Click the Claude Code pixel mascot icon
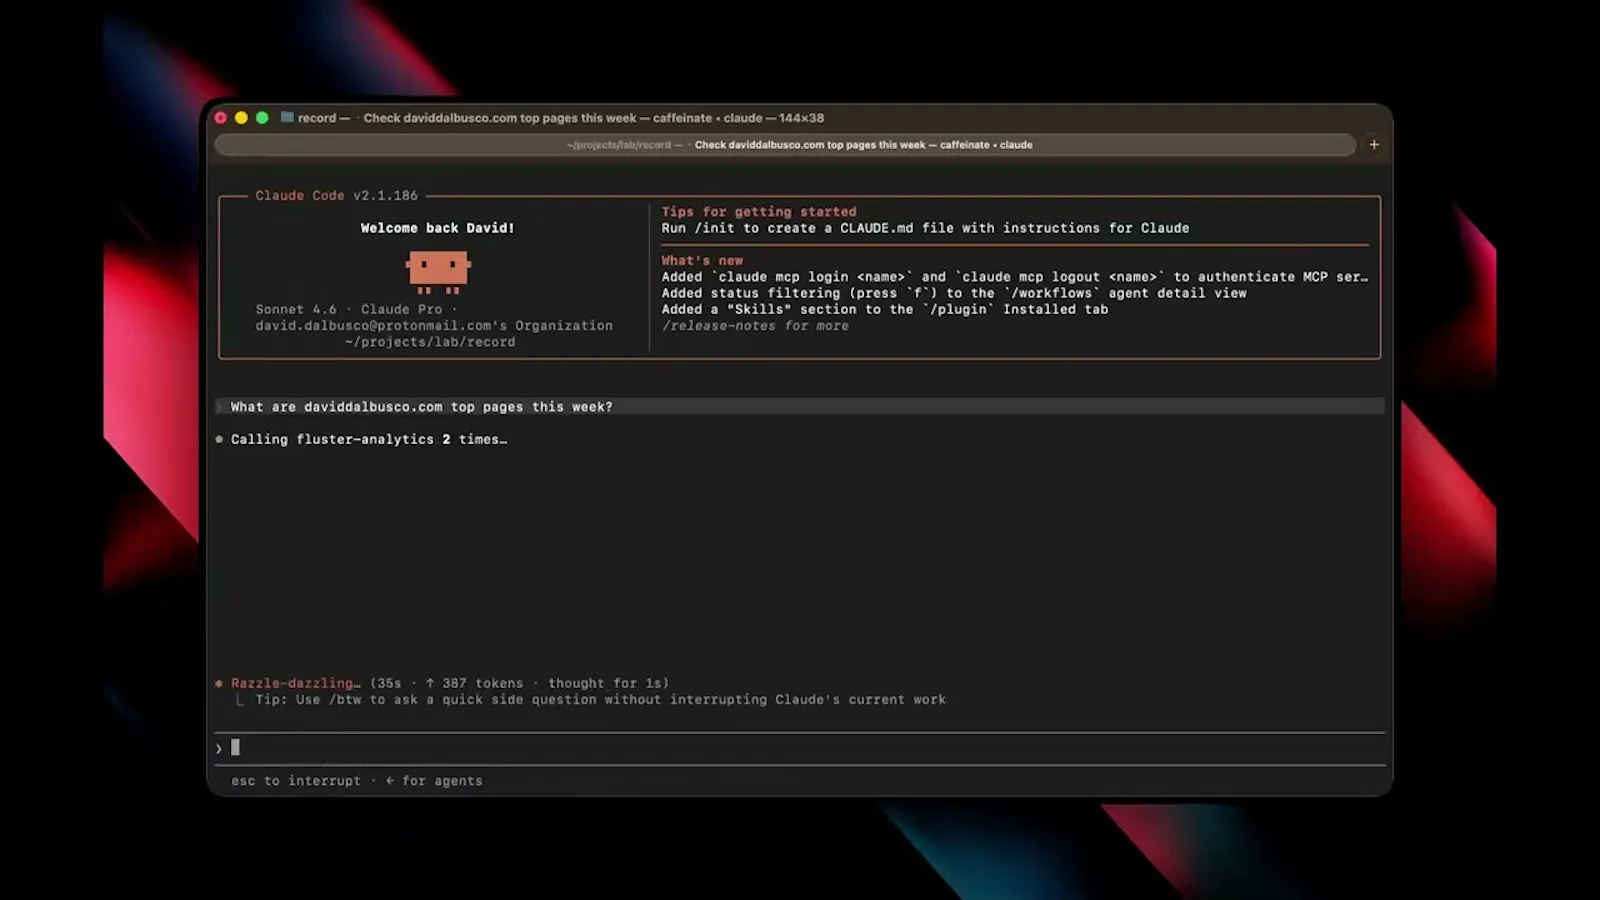1600x900 pixels. point(438,272)
